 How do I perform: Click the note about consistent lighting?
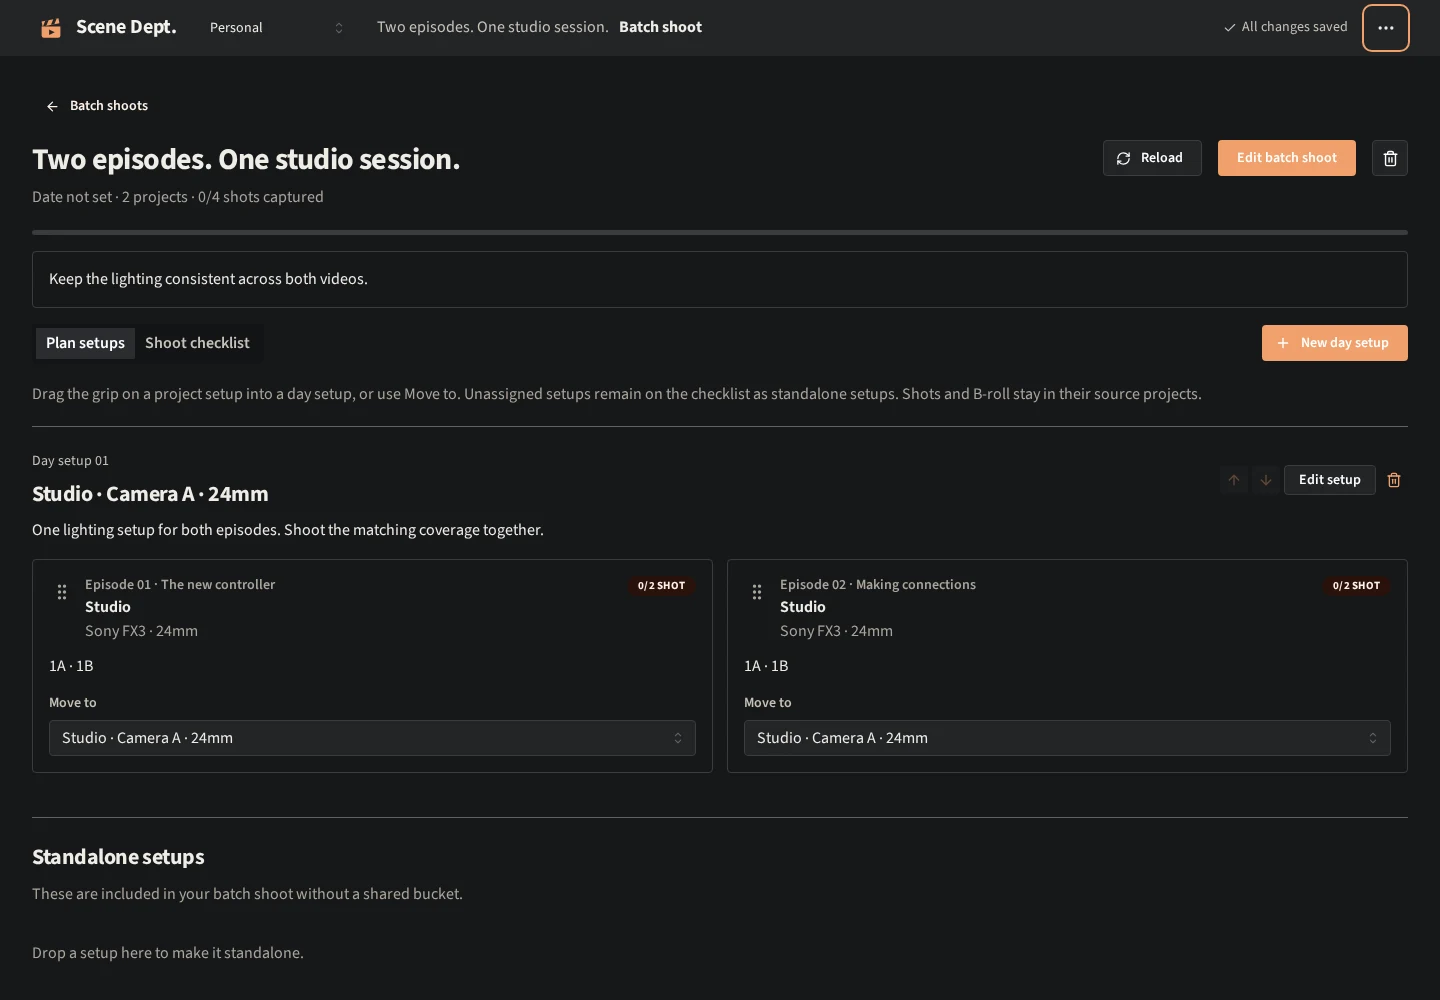(x=720, y=279)
